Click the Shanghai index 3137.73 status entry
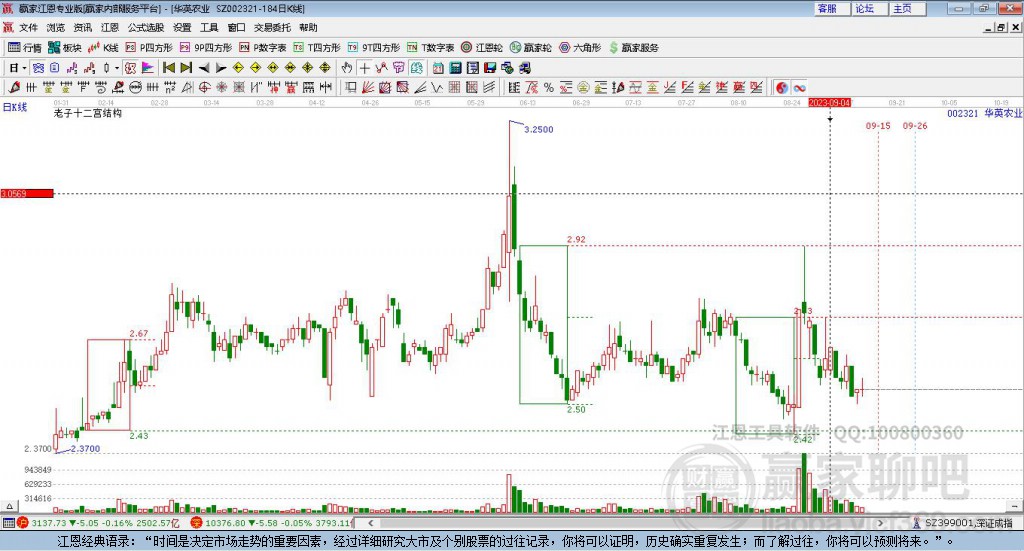The image size is (1024, 551). click(99, 523)
